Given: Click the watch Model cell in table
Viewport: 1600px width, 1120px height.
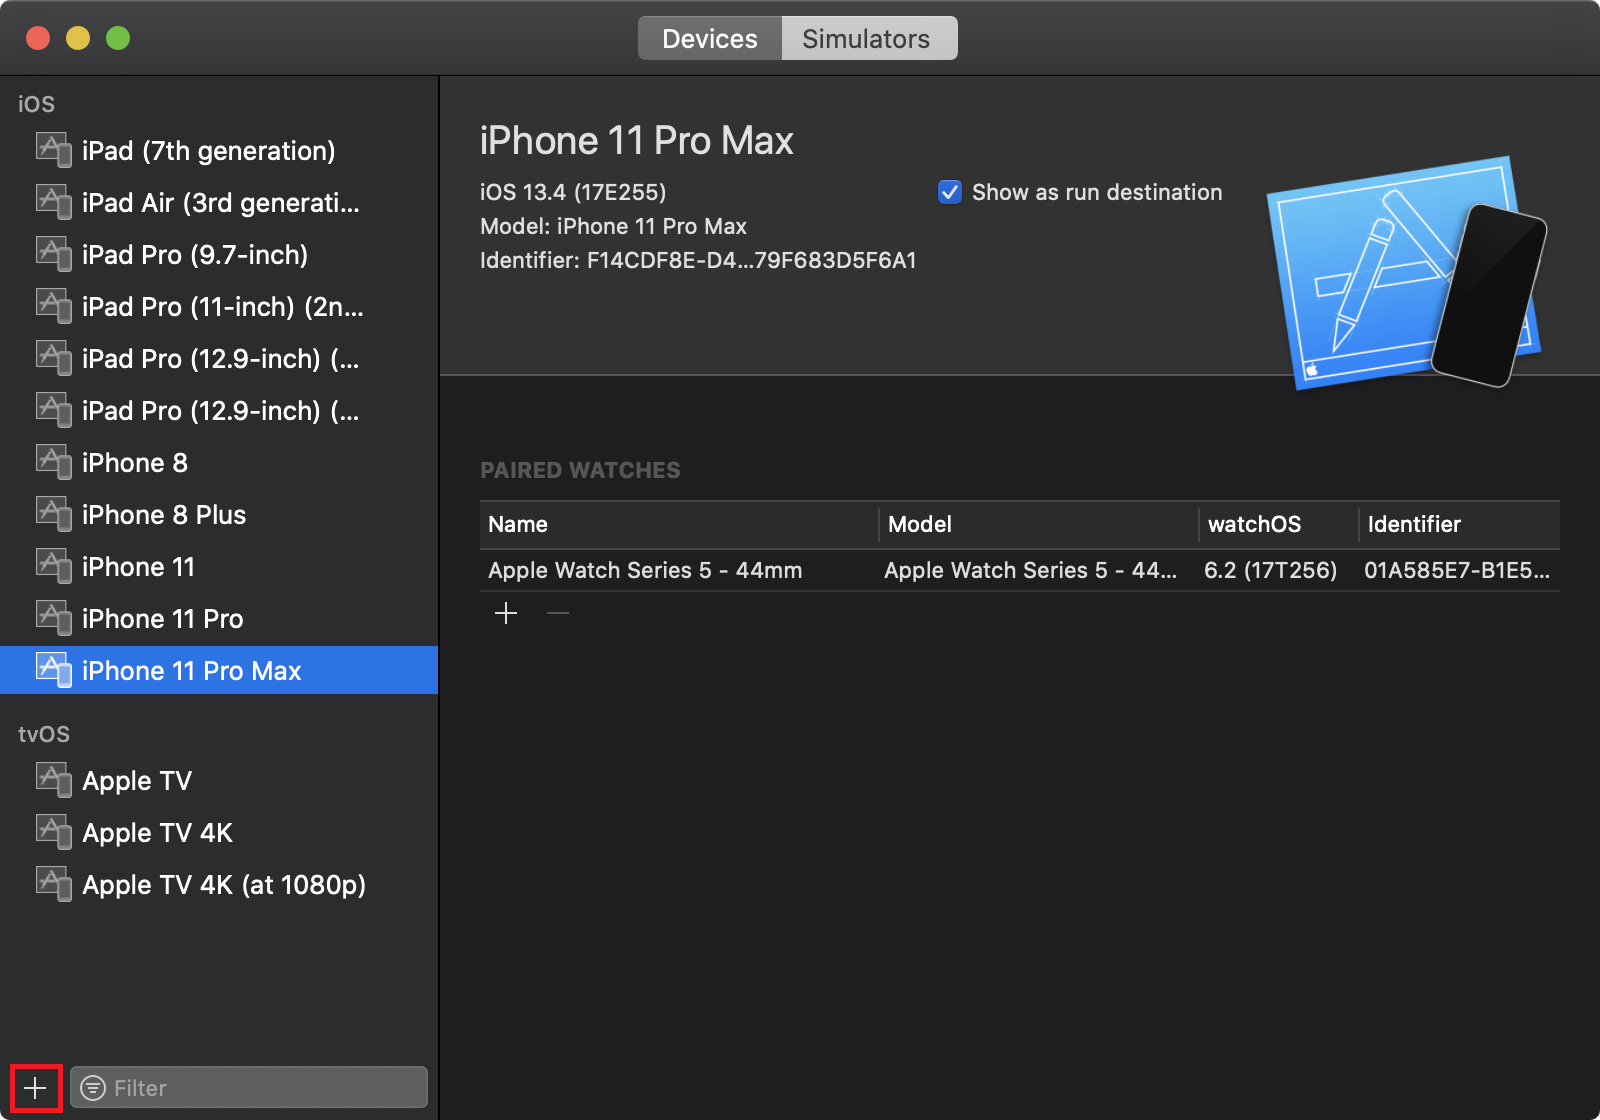Looking at the screenshot, I should pyautogui.click(x=1030, y=570).
